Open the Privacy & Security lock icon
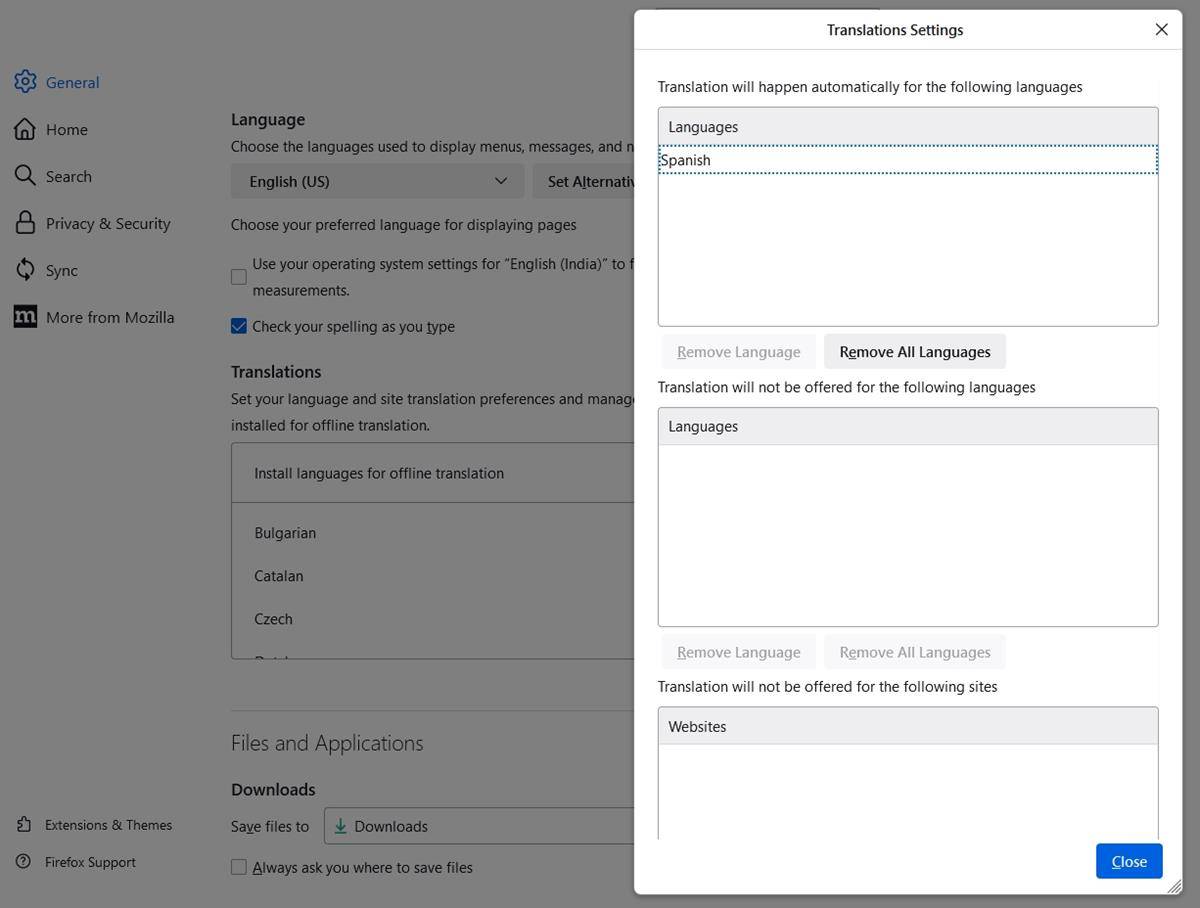Screen dimensions: 1200x908 [x=25, y=223]
